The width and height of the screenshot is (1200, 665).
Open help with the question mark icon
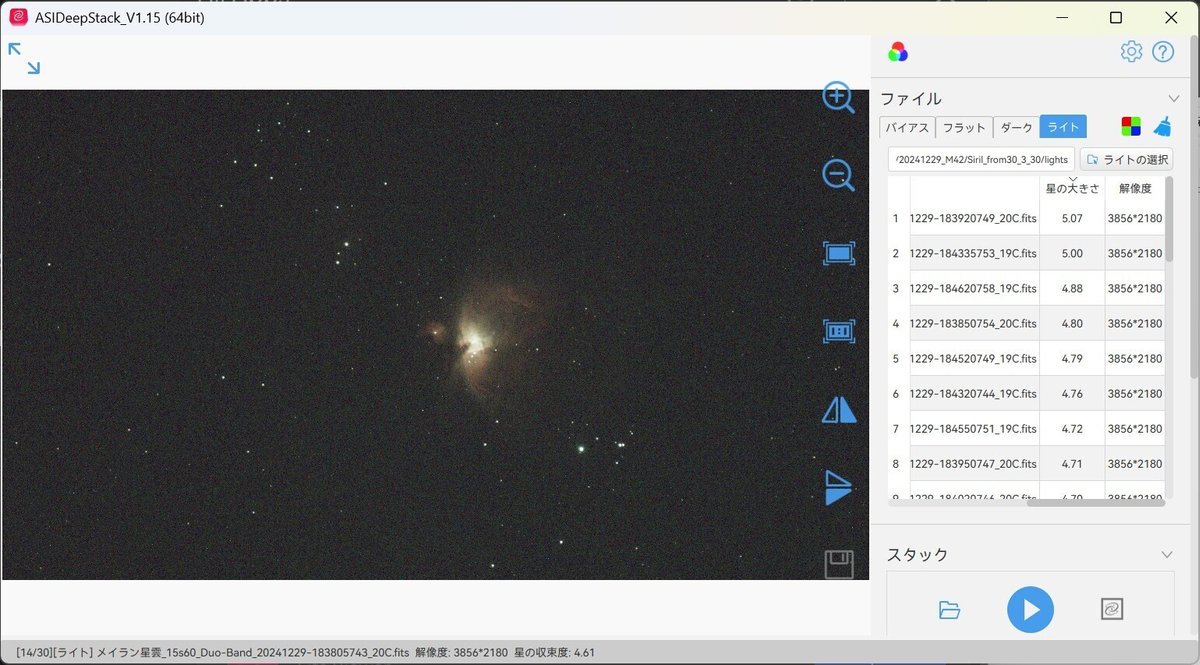[1165, 51]
